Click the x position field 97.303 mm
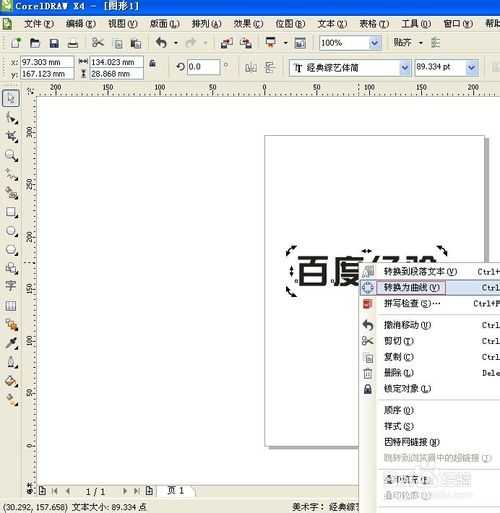 pyautogui.click(x=47, y=62)
